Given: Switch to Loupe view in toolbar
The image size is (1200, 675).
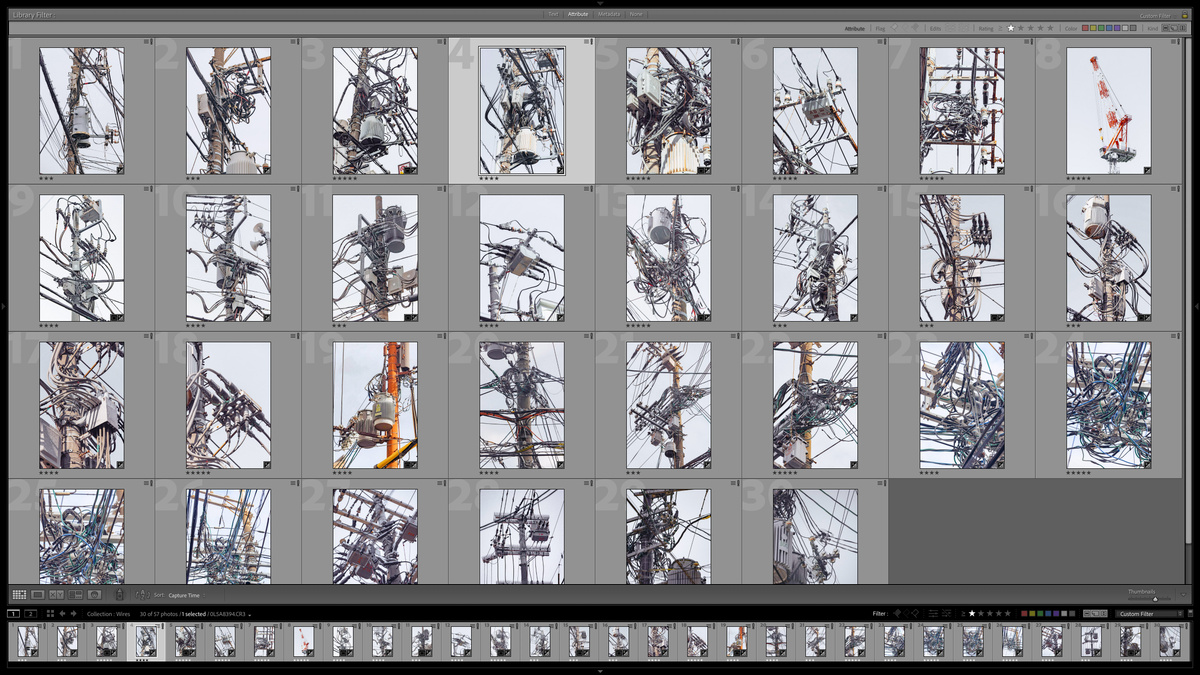Looking at the screenshot, I should tap(38, 595).
